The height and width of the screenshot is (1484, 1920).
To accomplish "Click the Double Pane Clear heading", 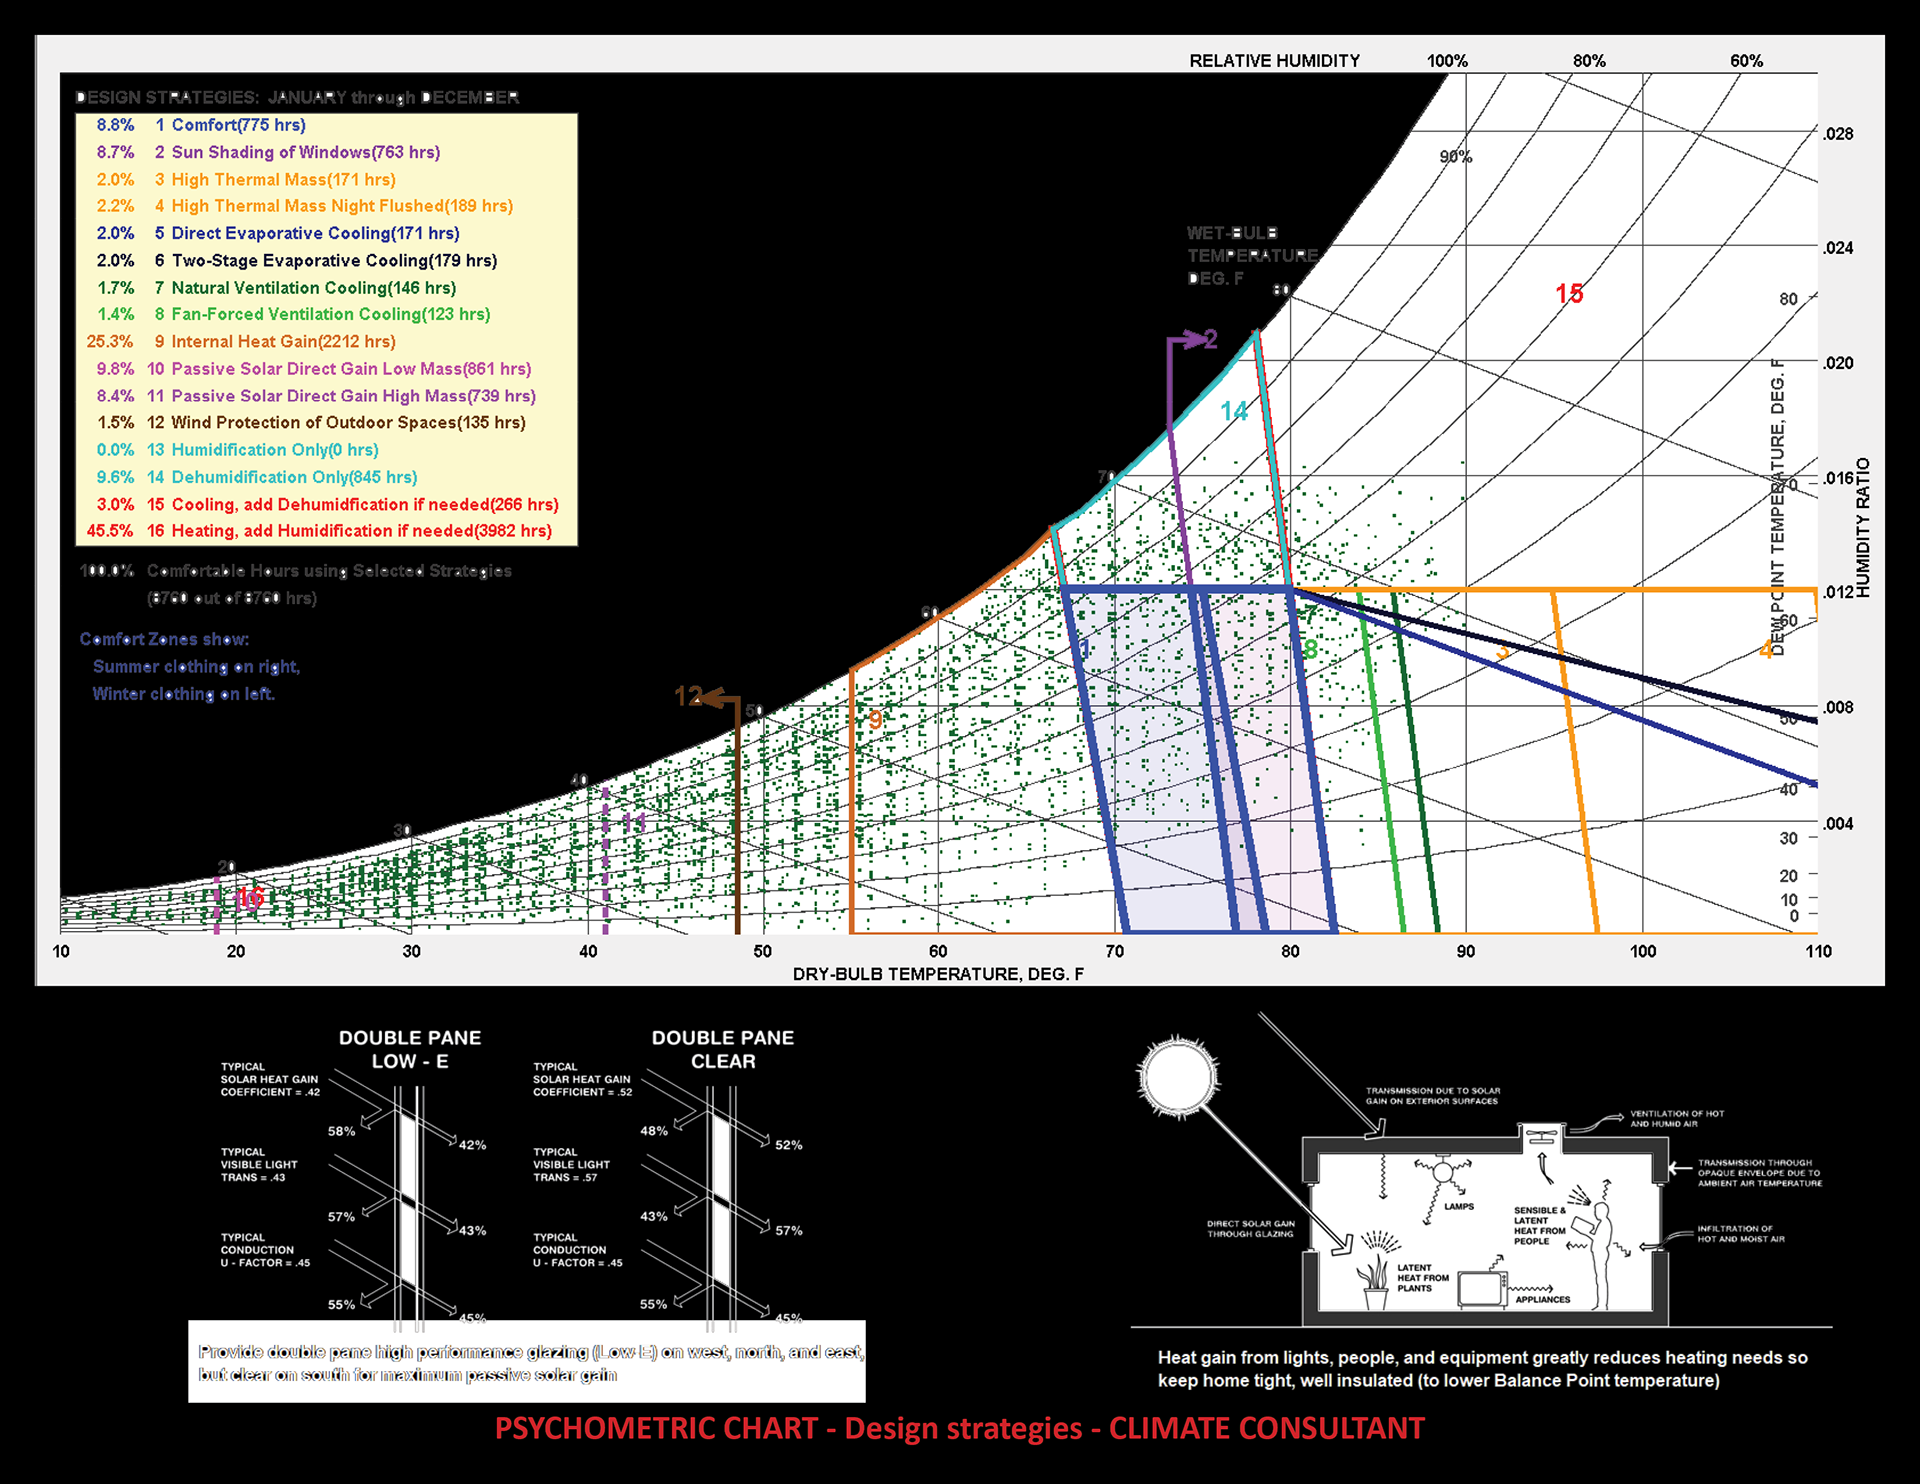I will [722, 1049].
